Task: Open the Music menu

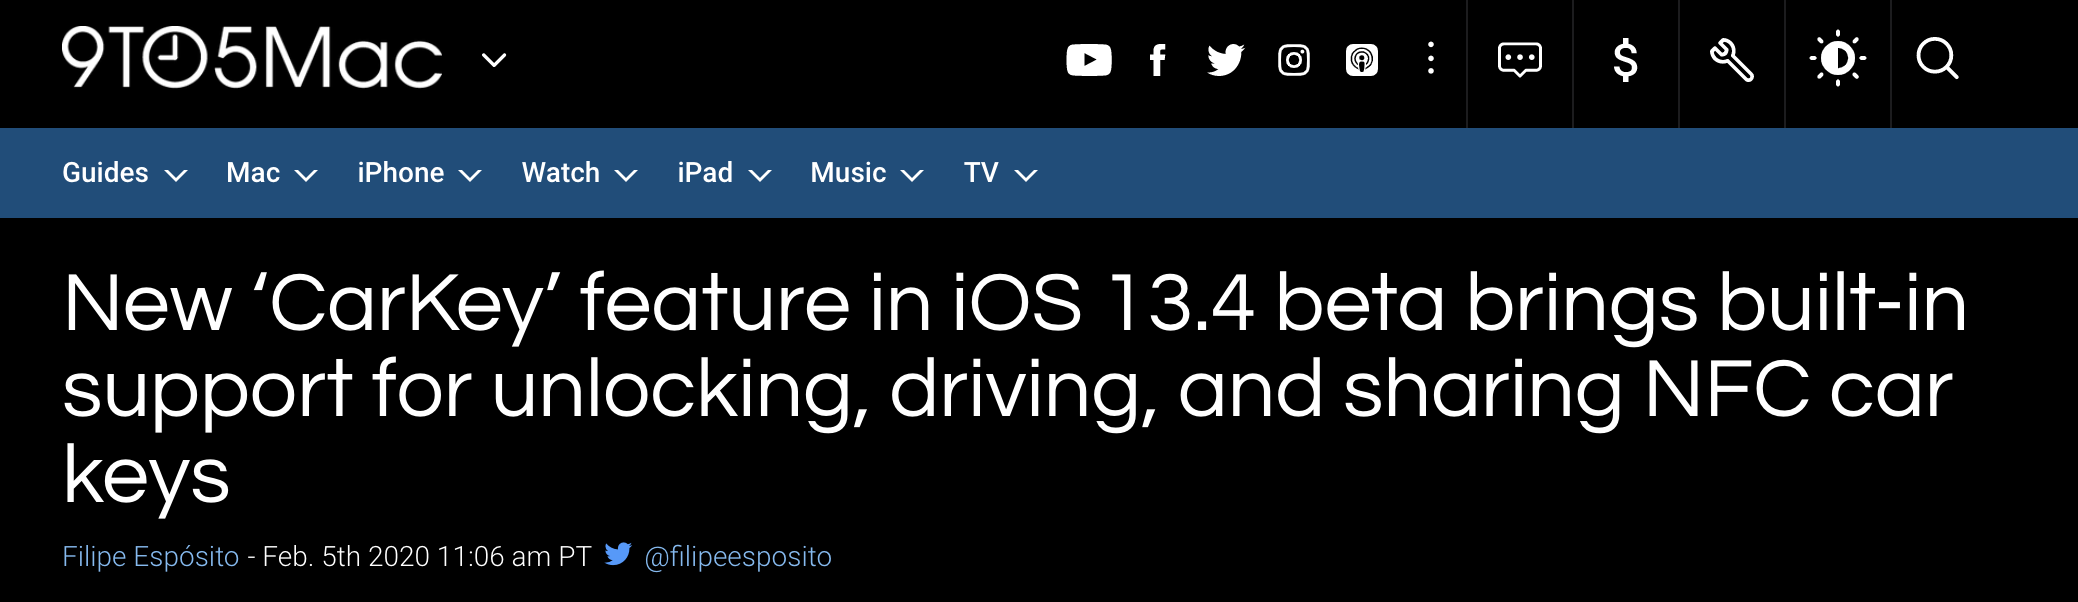Action: click(x=848, y=173)
